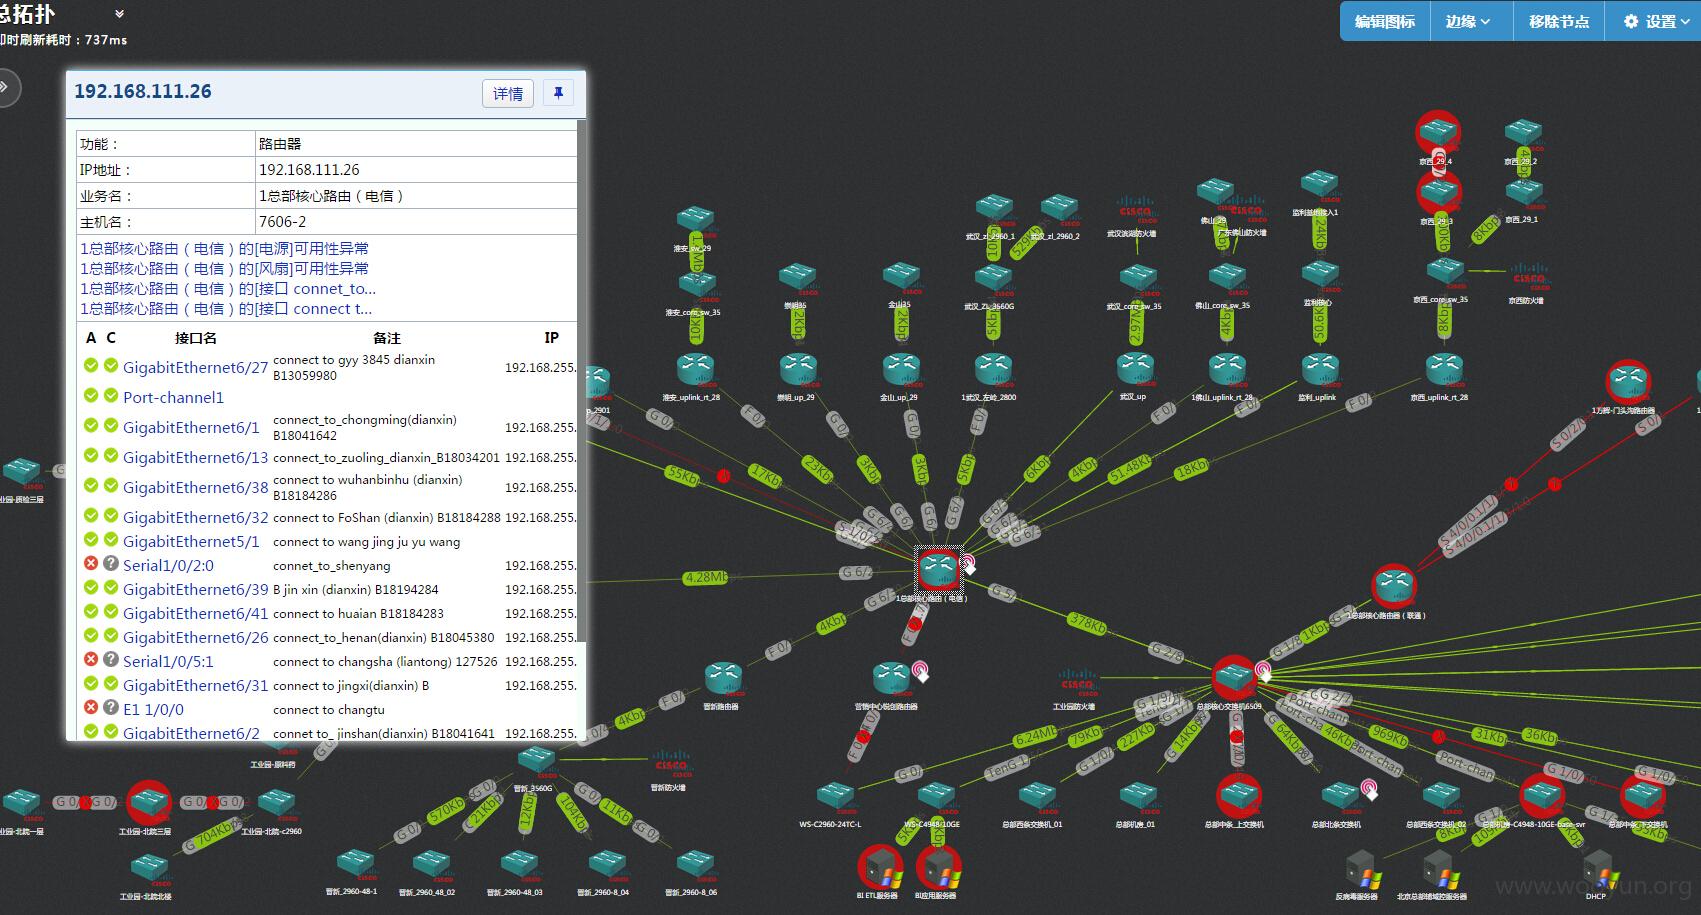1701x915 pixels.
Task: Click the 淮安_uplink_rt_28 router node
Action: click(x=695, y=368)
